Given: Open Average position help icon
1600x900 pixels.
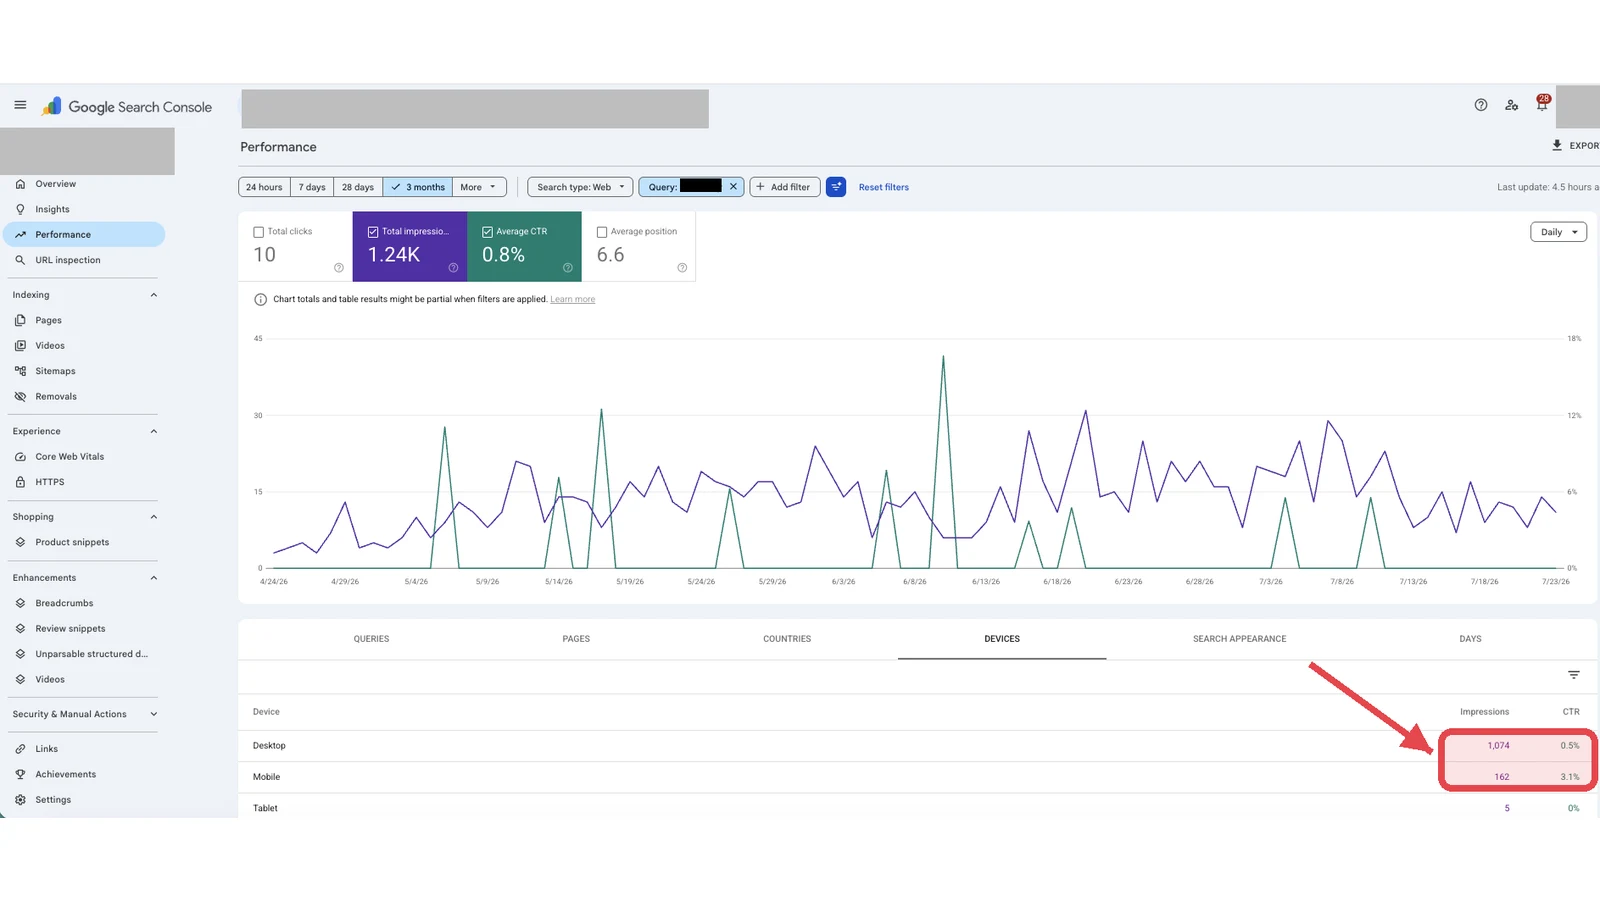Looking at the screenshot, I should coord(682,268).
